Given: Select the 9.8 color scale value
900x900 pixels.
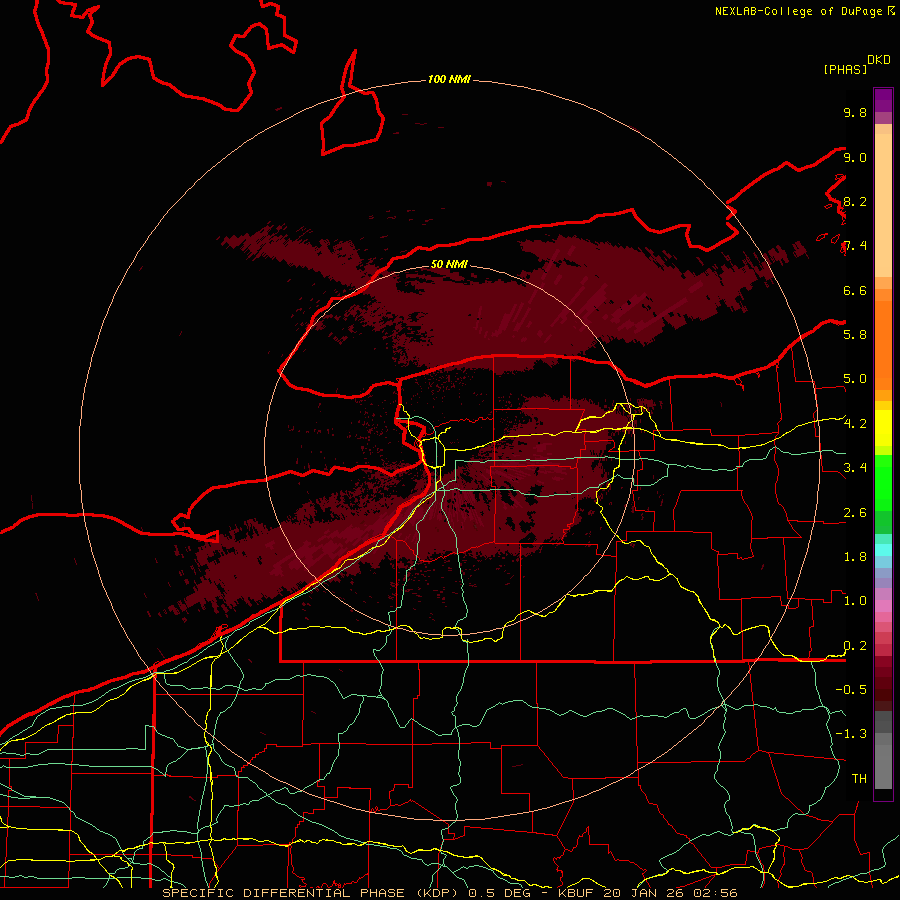Looking at the screenshot, I should pos(855,112).
